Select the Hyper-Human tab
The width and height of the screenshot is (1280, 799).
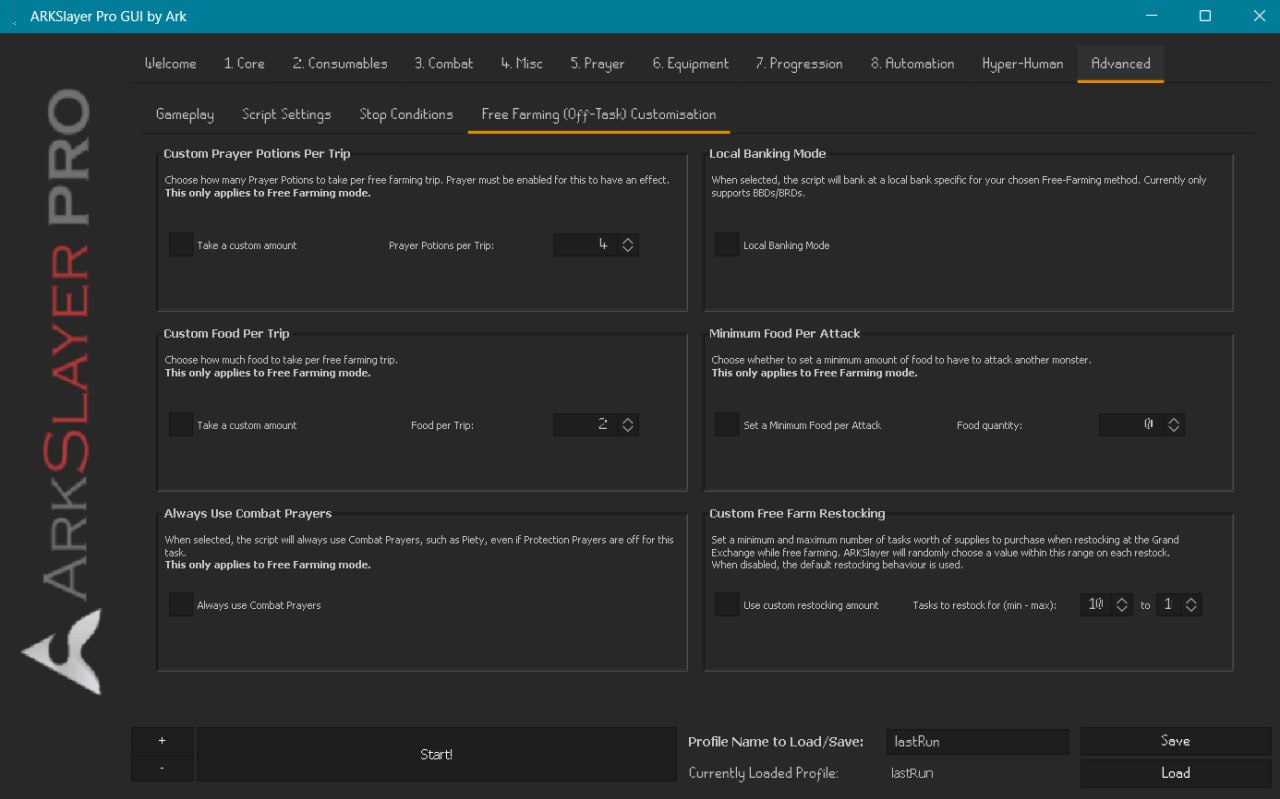[1022, 63]
